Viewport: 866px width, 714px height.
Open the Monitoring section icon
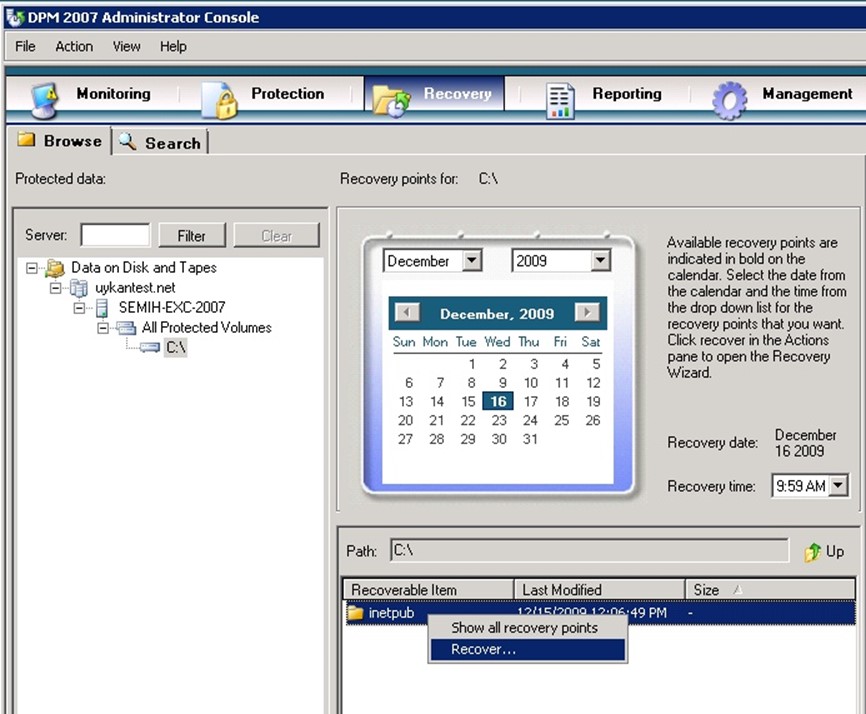pos(46,97)
